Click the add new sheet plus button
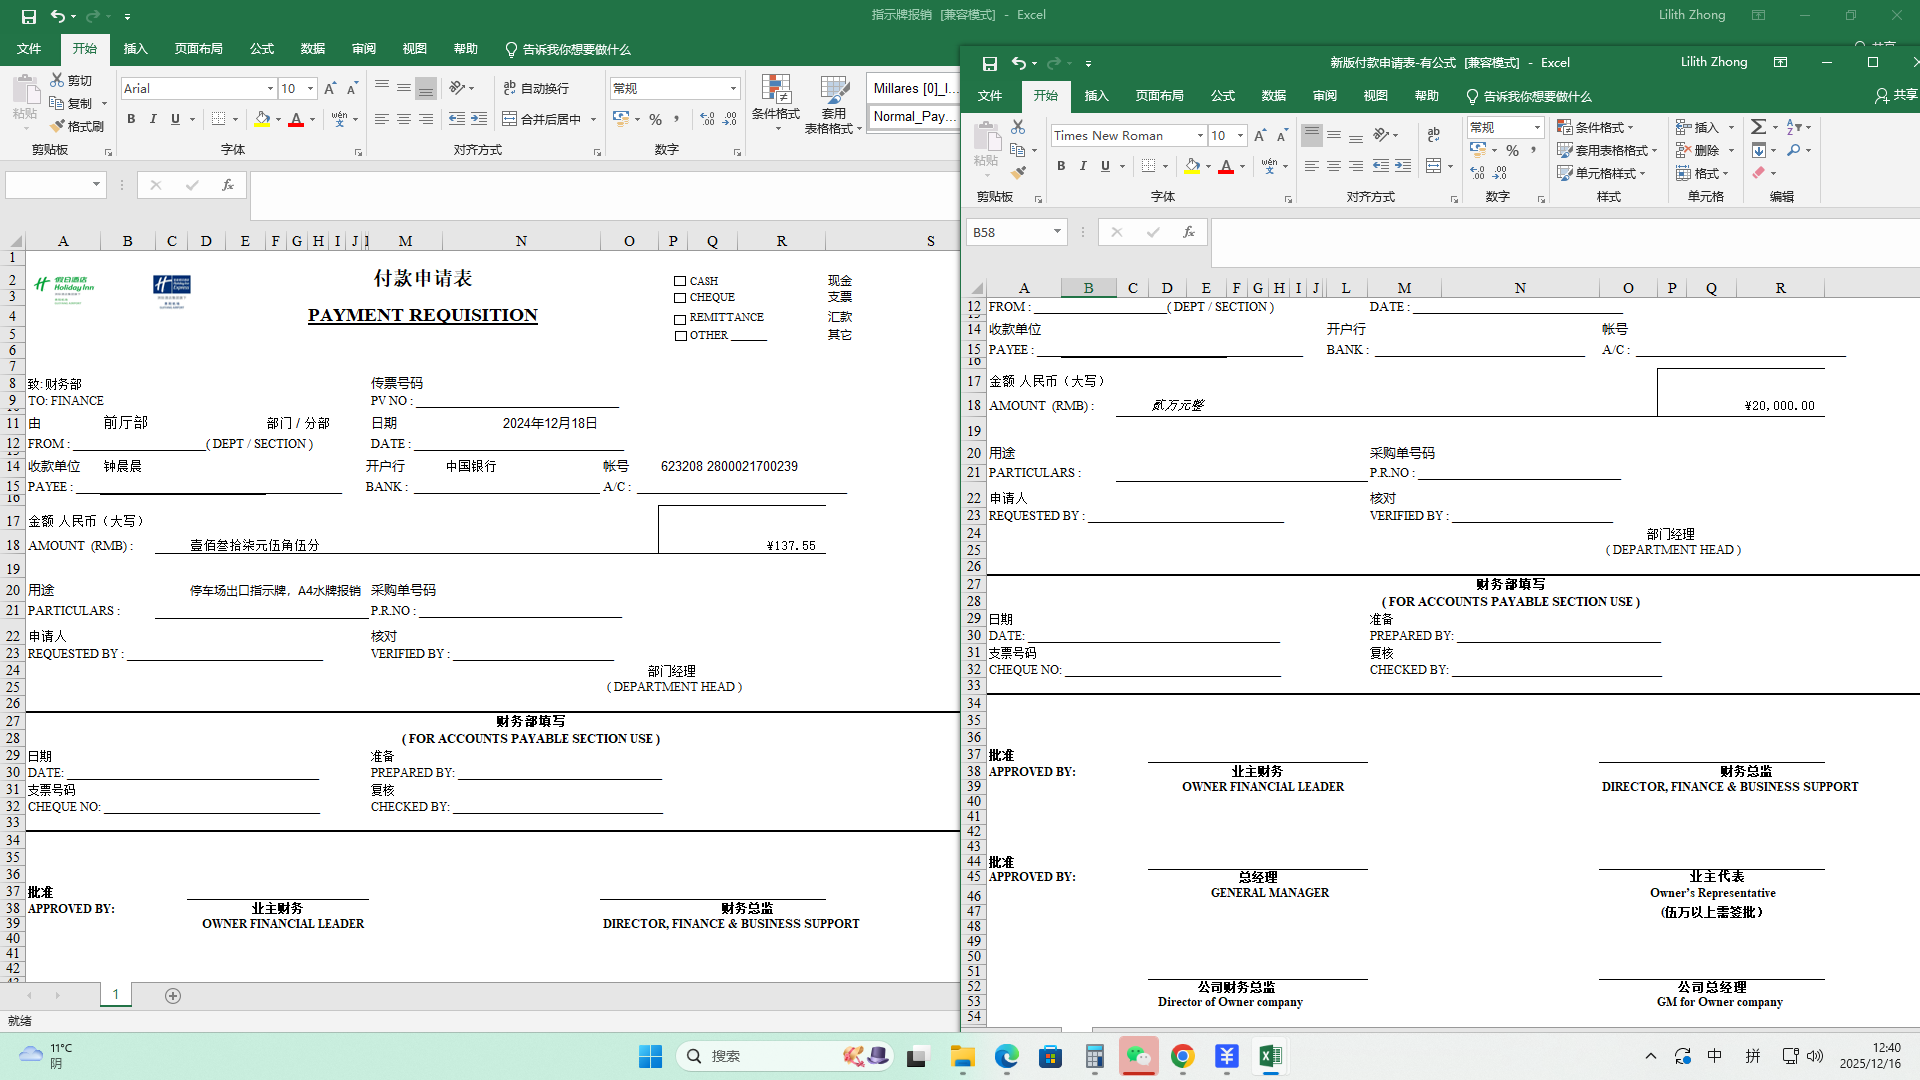The image size is (1920, 1080). point(173,996)
